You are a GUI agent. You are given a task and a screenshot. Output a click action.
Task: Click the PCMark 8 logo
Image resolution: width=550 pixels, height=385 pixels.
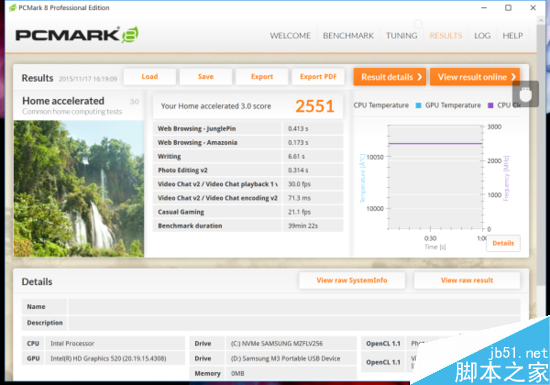[77, 35]
